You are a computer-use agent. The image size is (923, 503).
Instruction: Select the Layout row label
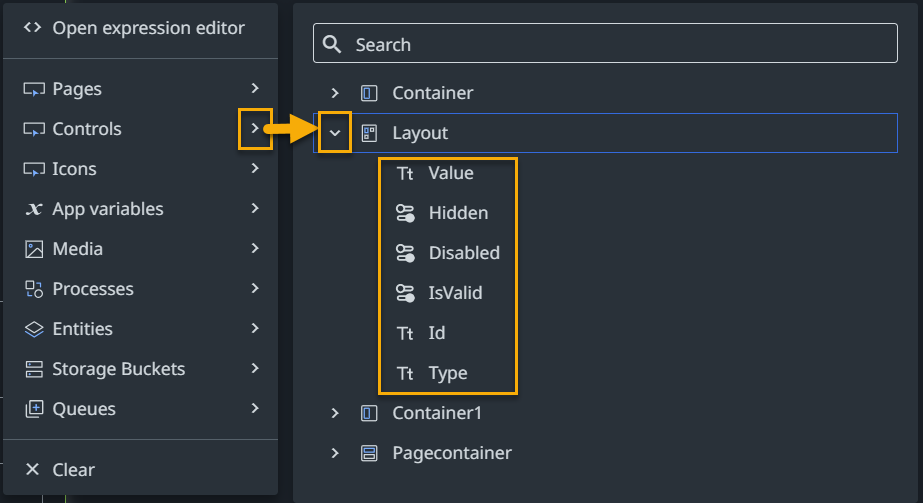click(420, 134)
